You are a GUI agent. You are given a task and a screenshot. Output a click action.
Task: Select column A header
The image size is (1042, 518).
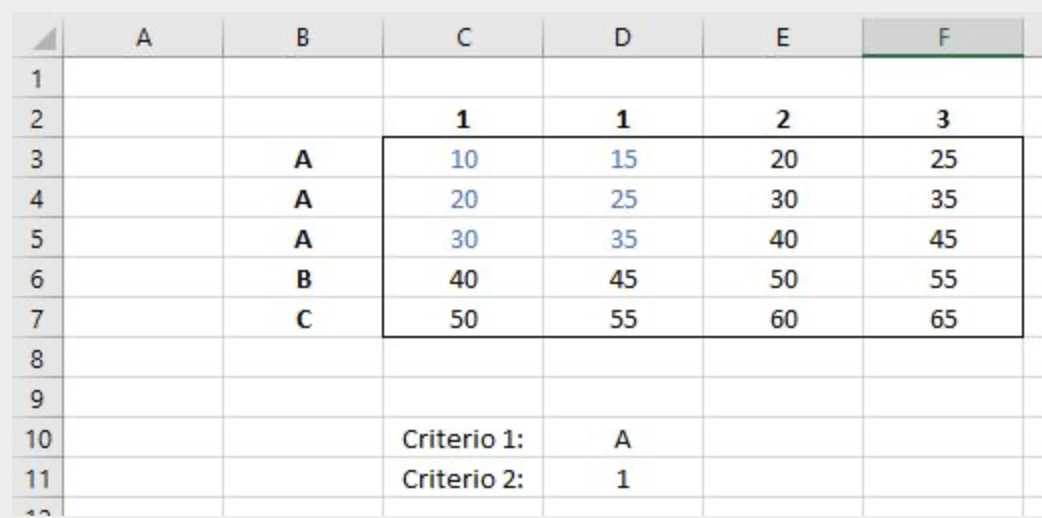point(142,38)
